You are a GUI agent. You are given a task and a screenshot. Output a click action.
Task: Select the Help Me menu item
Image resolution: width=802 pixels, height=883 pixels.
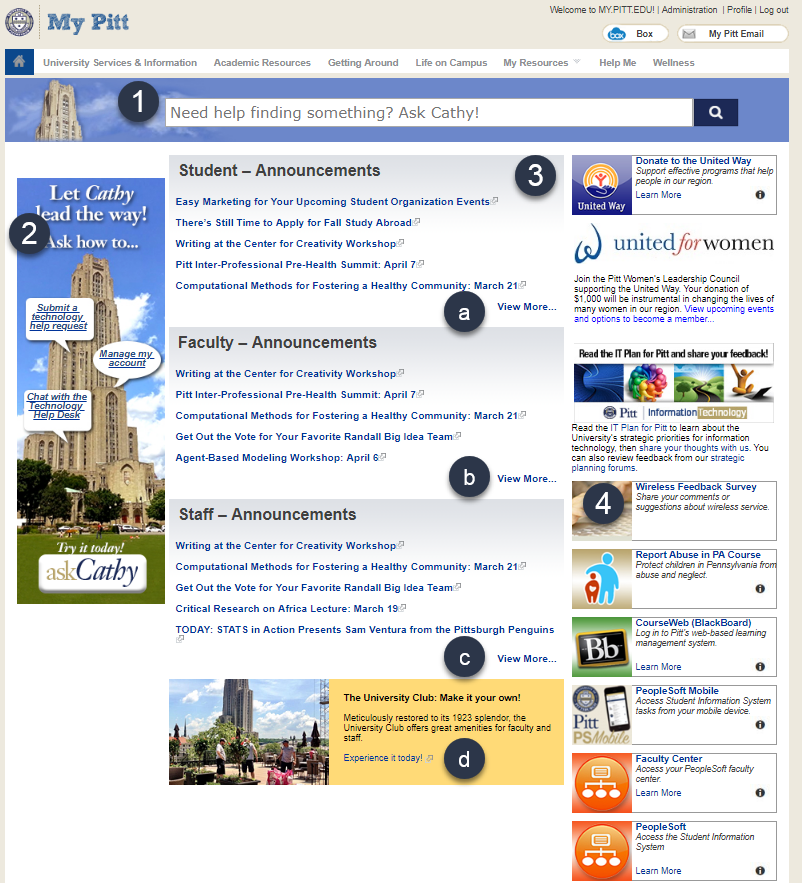[618, 63]
